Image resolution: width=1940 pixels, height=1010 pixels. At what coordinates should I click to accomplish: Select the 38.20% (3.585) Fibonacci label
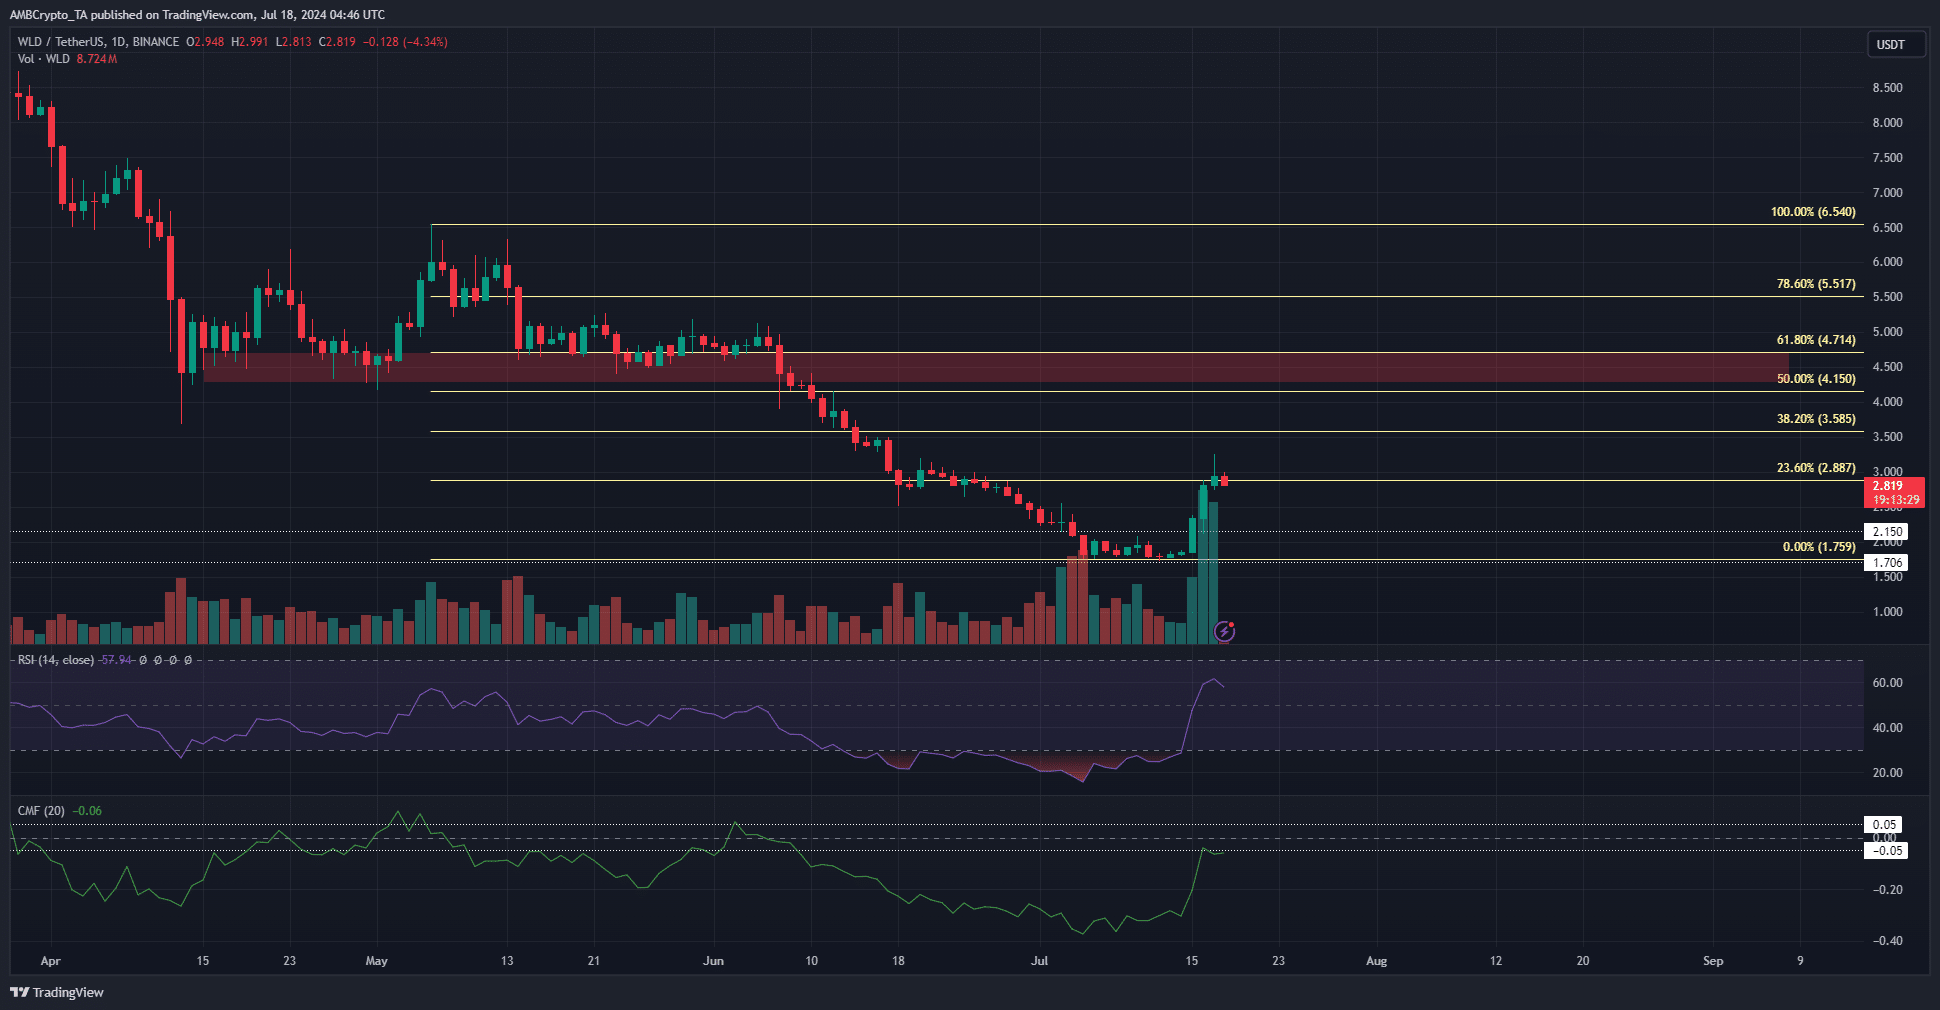pos(1816,419)
